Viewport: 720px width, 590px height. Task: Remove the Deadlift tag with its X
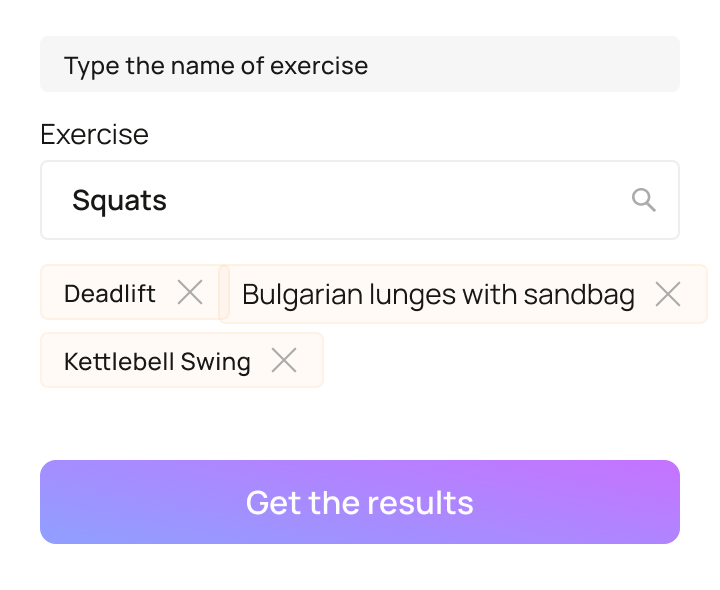pyautogui.click(x=190, y=292)
